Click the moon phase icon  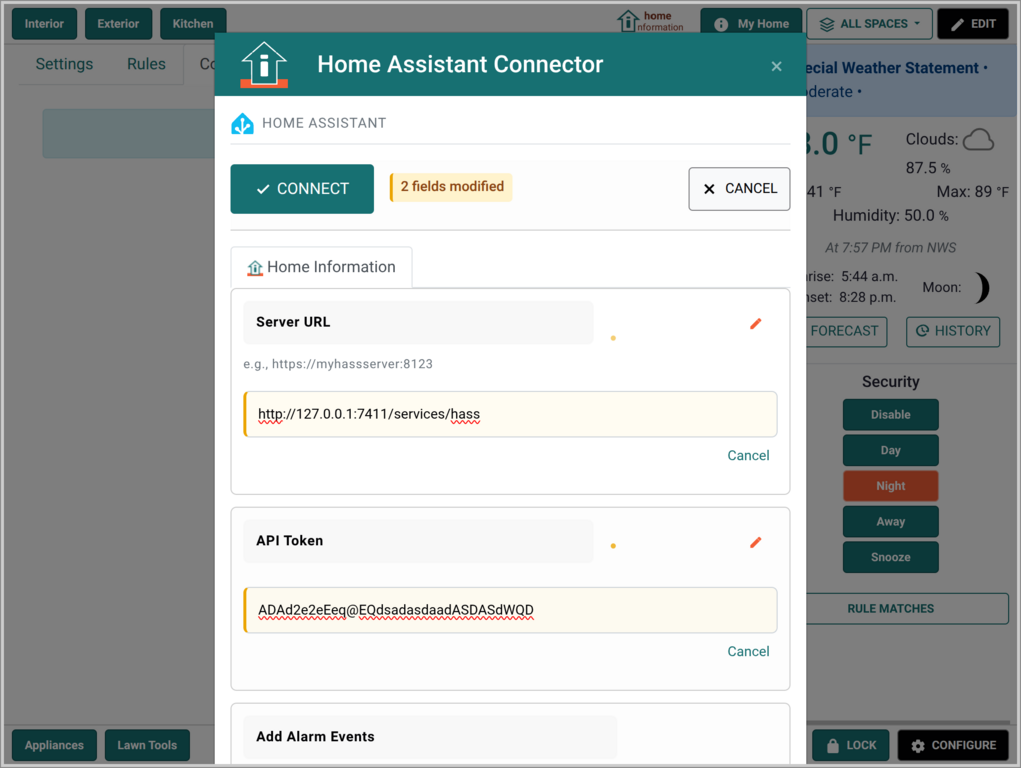[x=983, y=288]
